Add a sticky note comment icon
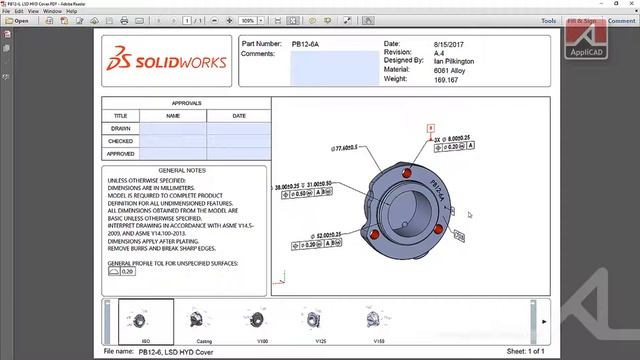The height and width of the screenshot is (360, 640). click(x=312, y=20)
